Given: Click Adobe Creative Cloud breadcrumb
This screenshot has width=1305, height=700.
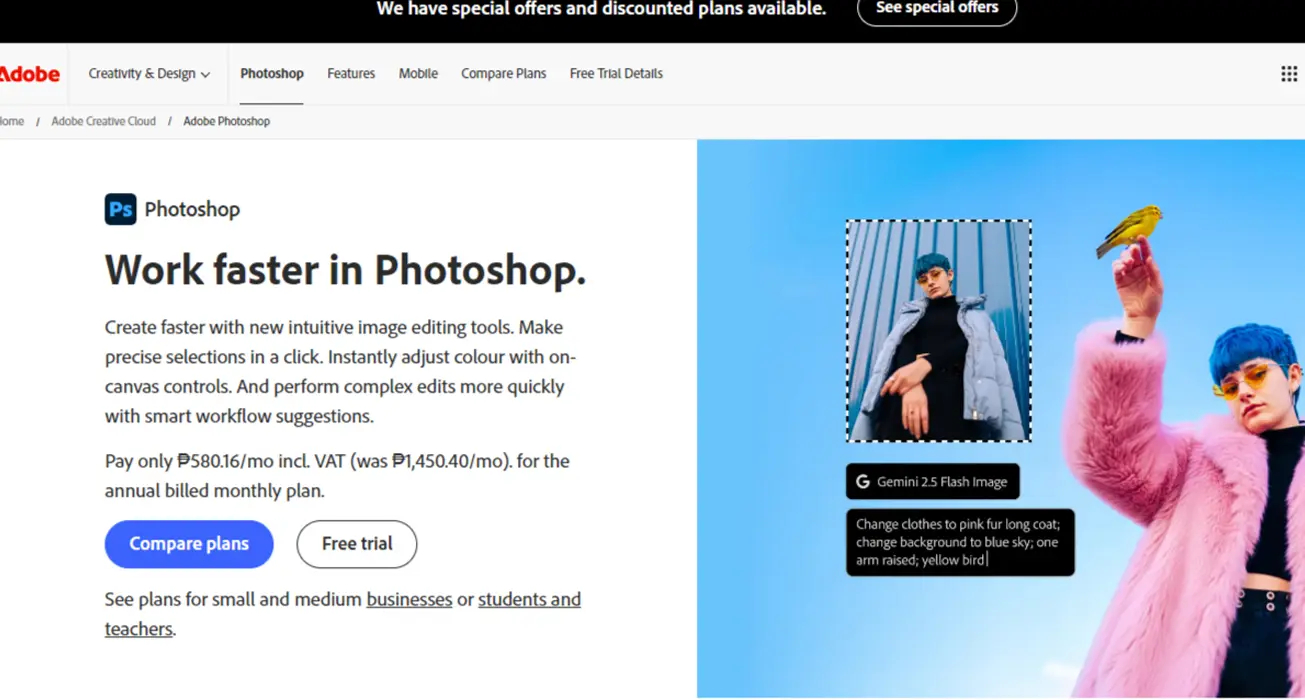Looking at the screenshot, I should click(103, 120).
